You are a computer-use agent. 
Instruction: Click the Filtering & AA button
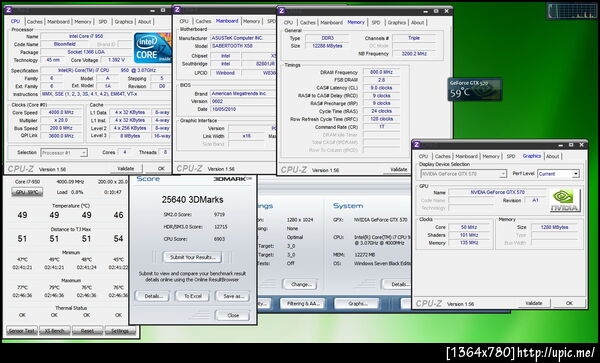click(302, 304)
